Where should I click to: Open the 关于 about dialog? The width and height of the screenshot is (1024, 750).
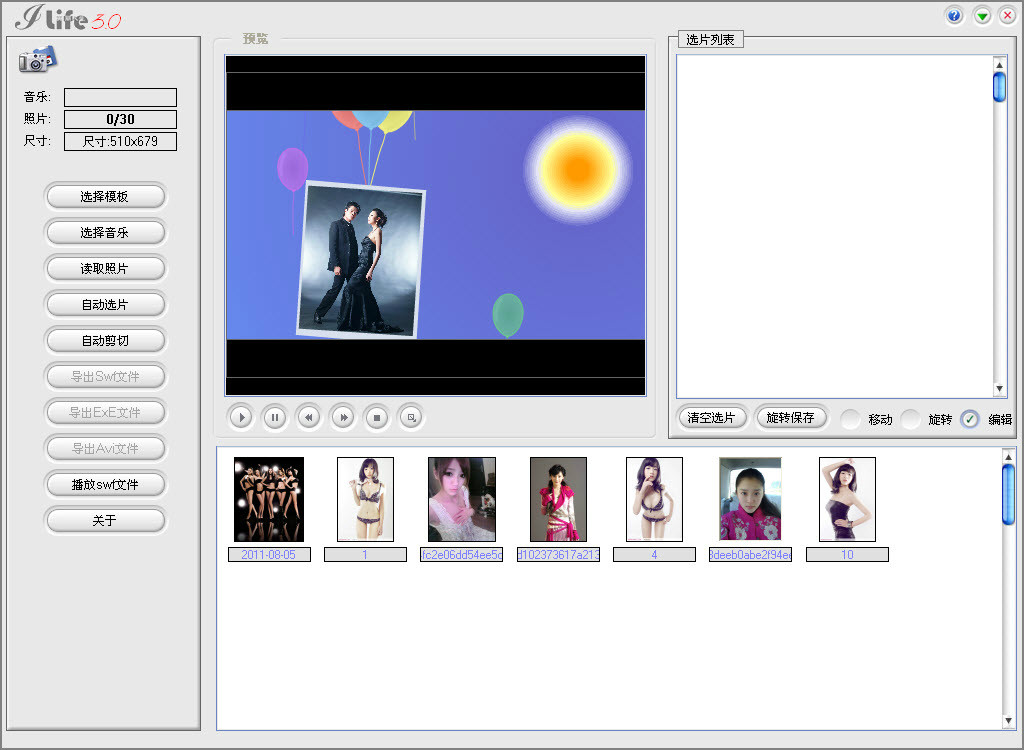[105, 520]
